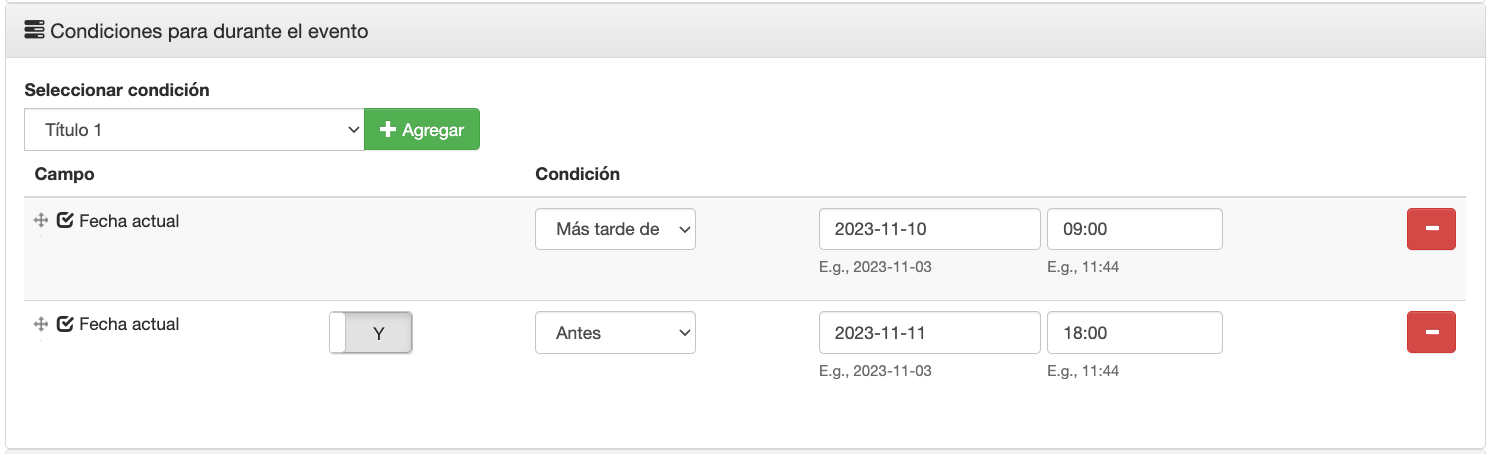Open the Más tarde de dropdown
This screenshot has height=454, width=1492.
(x=615, y=229)
